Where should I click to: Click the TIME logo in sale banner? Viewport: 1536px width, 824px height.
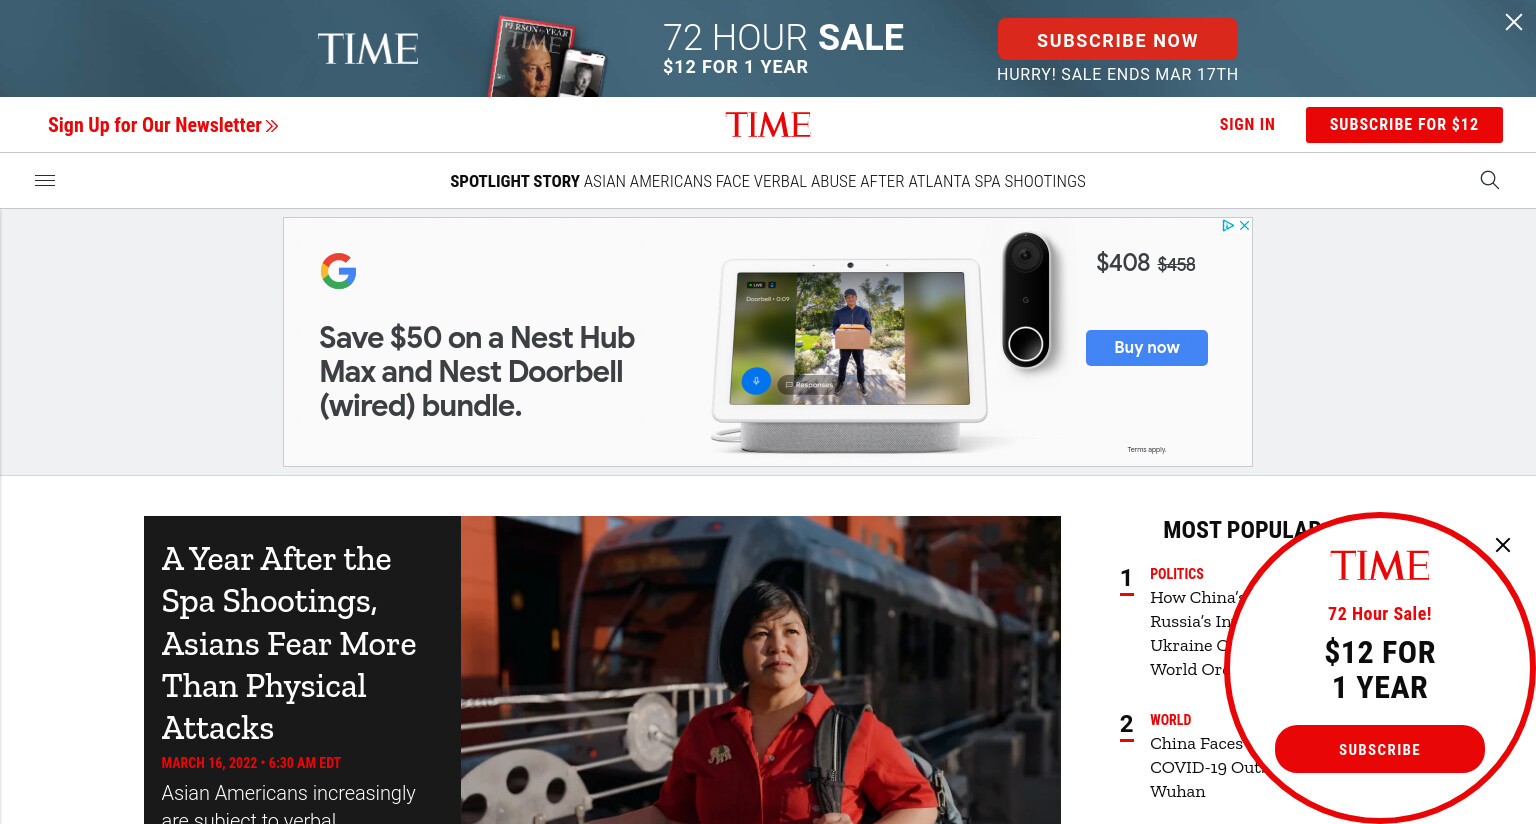tap(368, 49)
